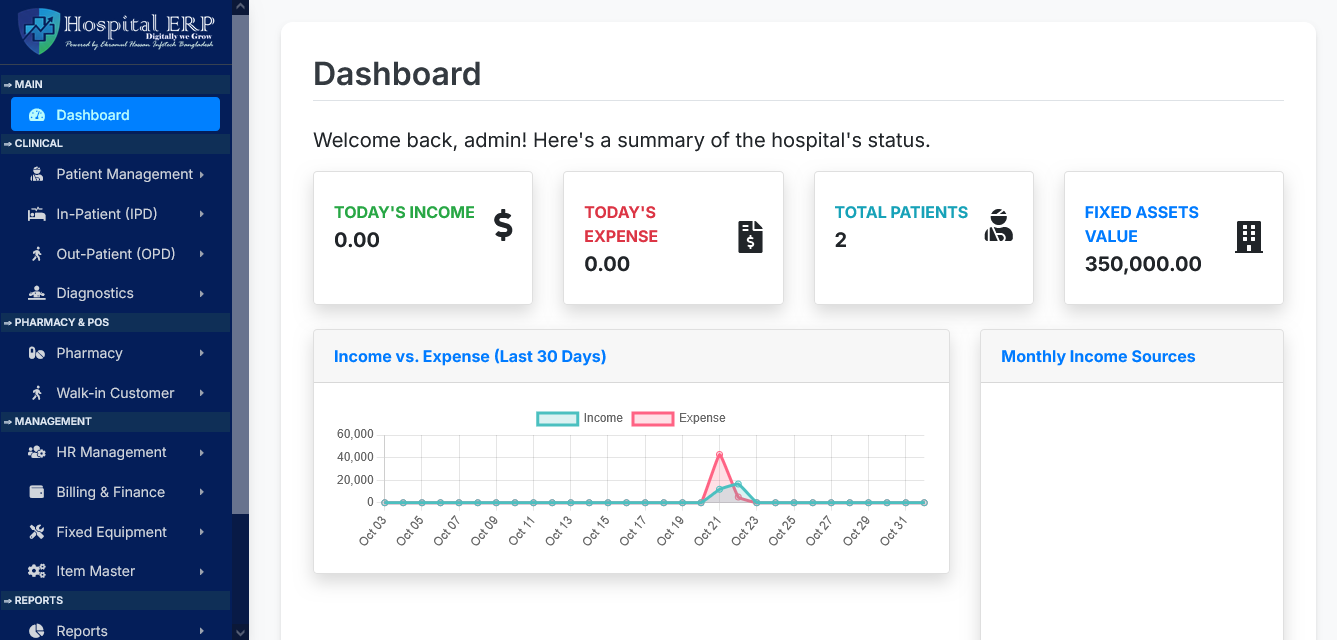Select the Fixed Equipment wrench icon

click(35, 532)
